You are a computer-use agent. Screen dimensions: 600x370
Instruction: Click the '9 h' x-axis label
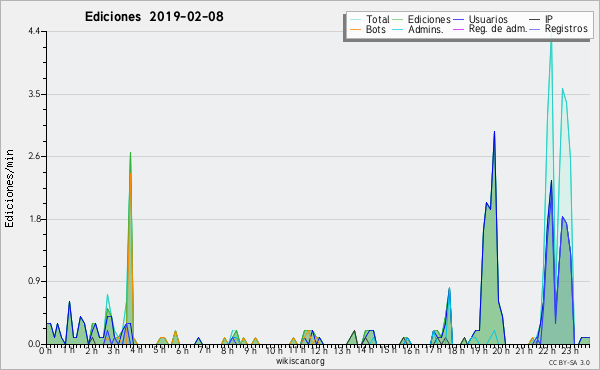(x=250, y=350)
